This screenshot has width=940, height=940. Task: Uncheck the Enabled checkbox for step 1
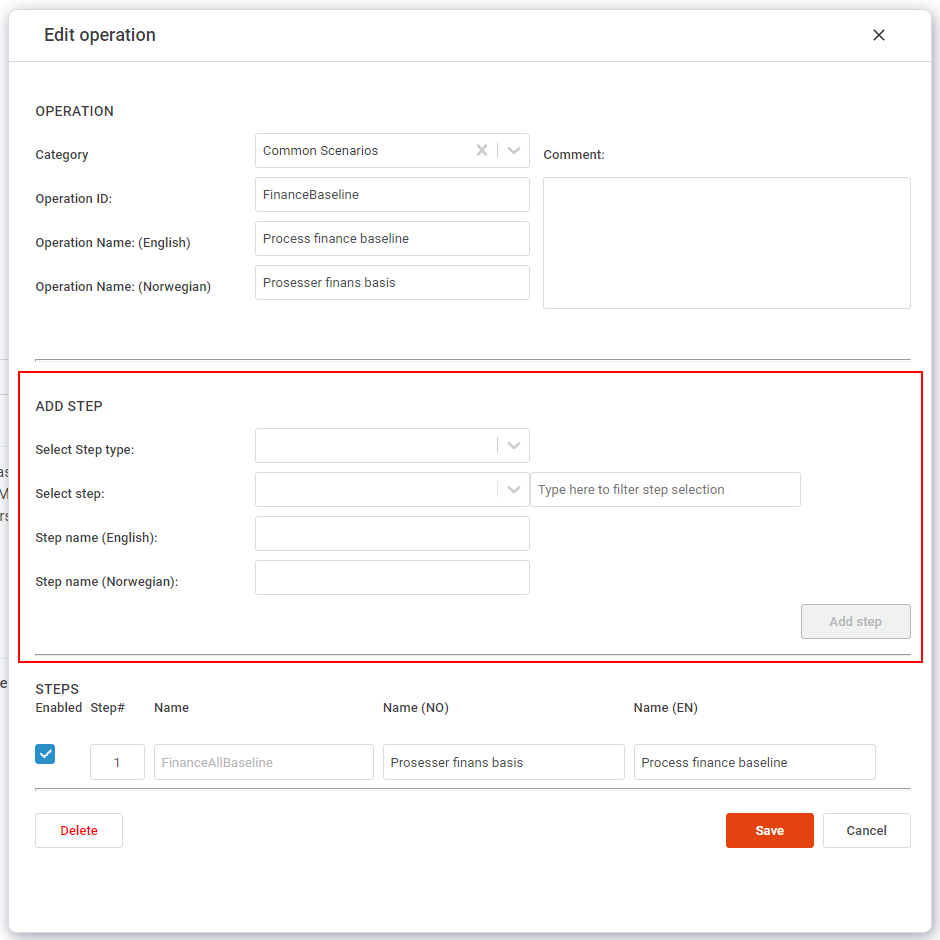[44, 753]
